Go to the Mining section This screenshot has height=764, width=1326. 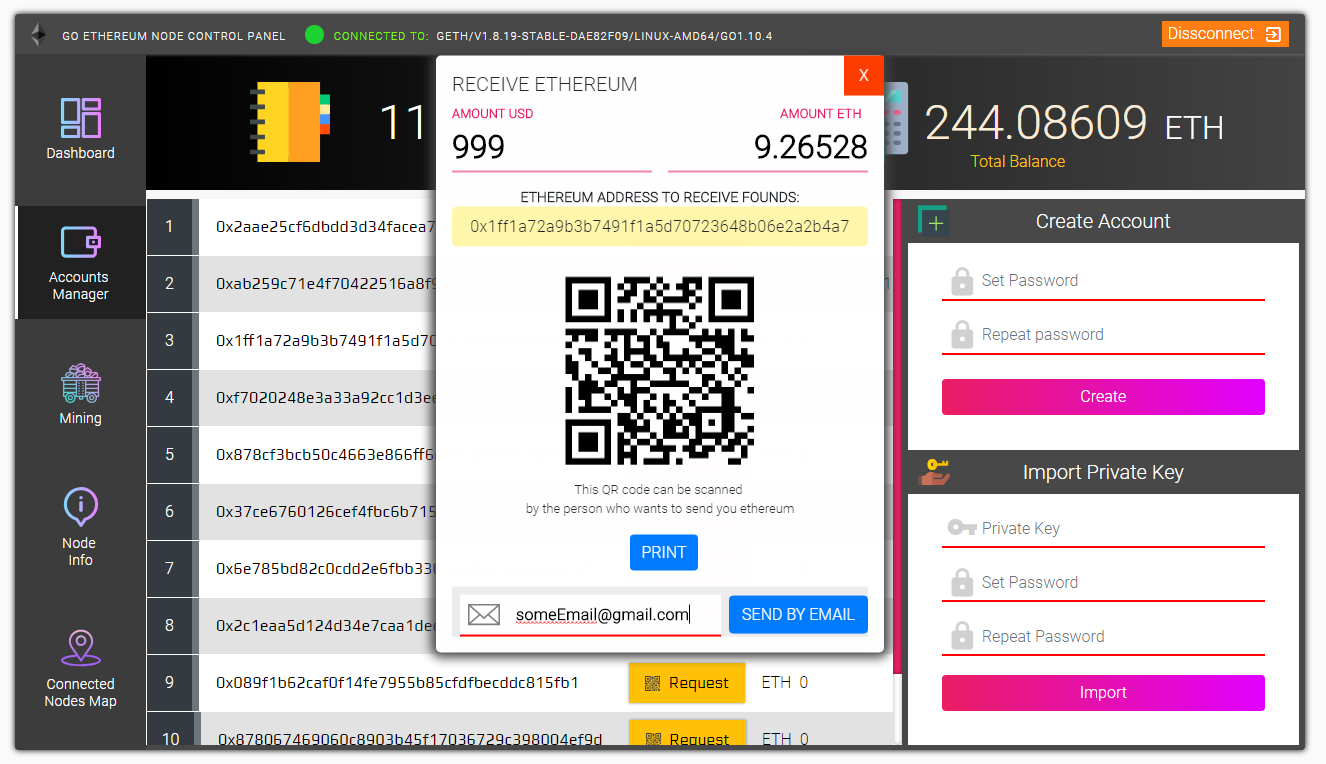(x=80, y=395)
